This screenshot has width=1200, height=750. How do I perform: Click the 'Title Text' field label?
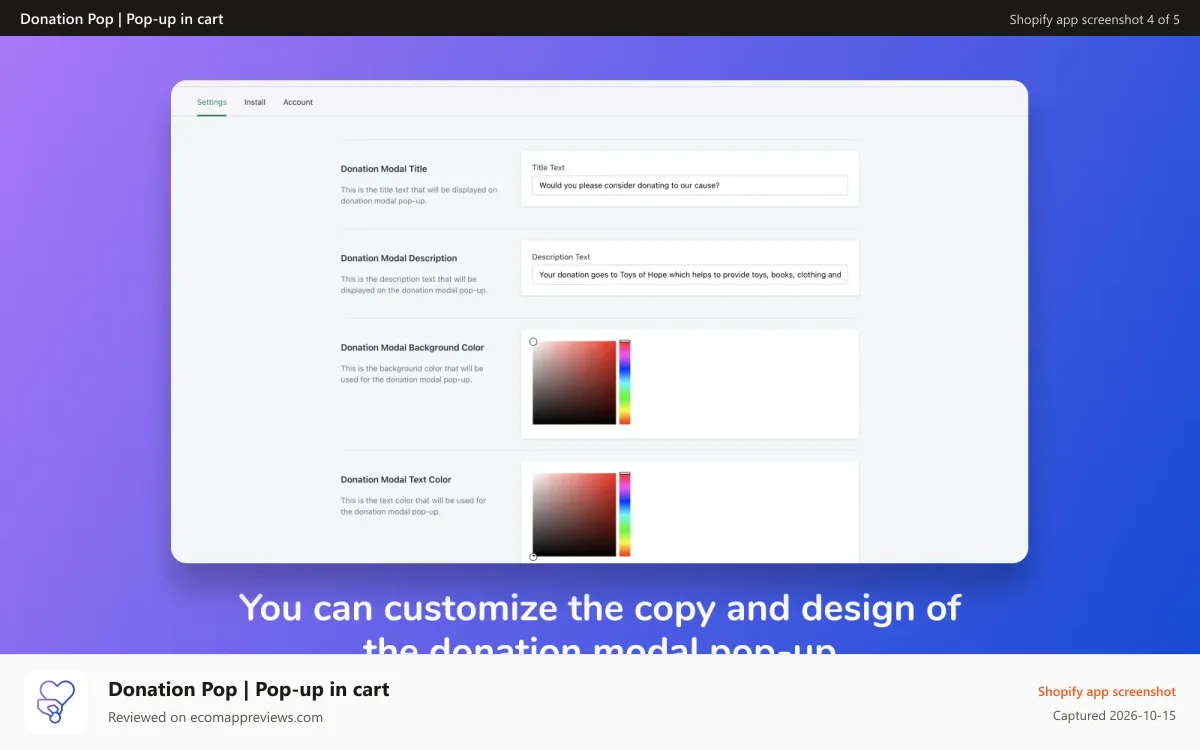click(x=548, y=167)
